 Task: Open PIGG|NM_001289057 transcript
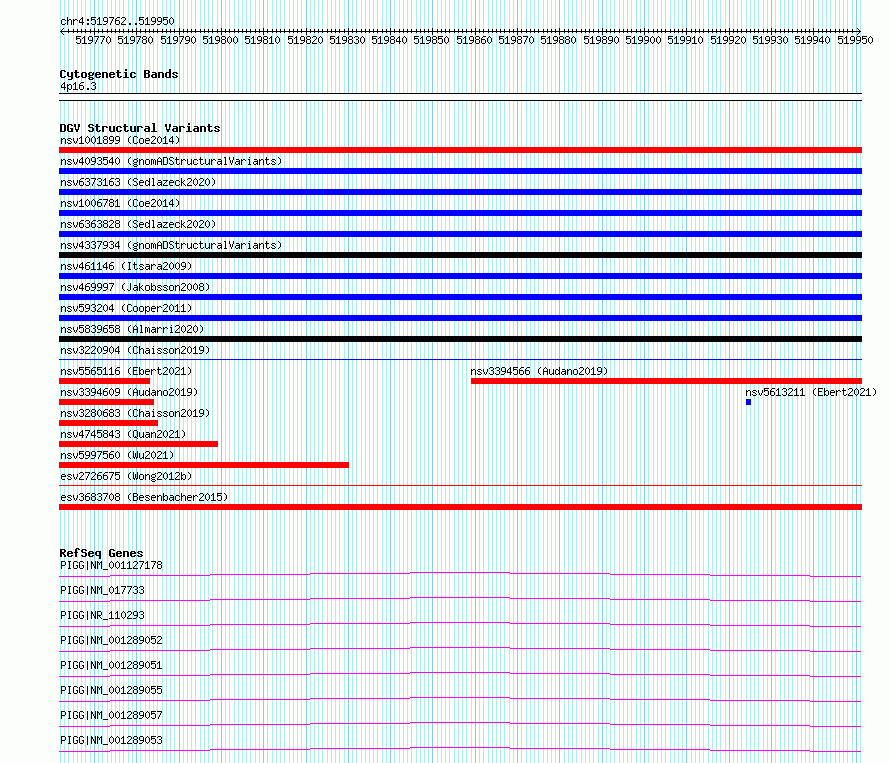(111, 715)
